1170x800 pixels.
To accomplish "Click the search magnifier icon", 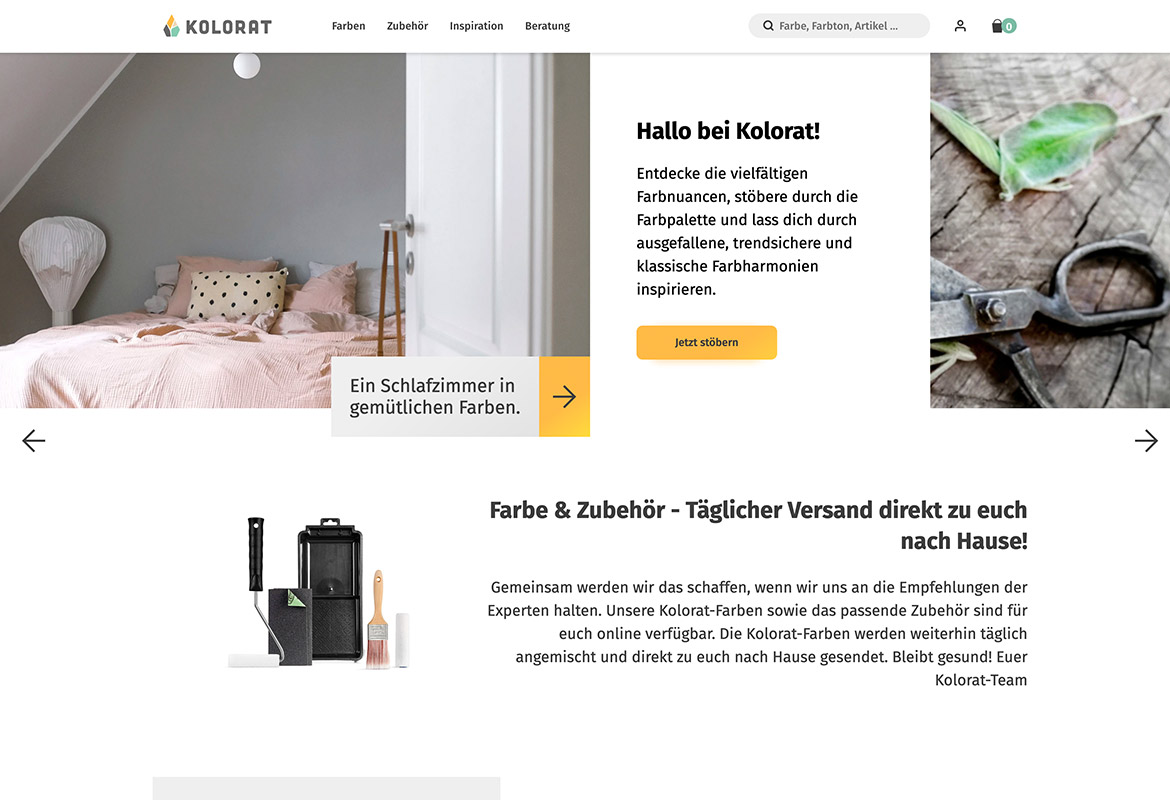I will pyautogui.click(x=768, y=25).
